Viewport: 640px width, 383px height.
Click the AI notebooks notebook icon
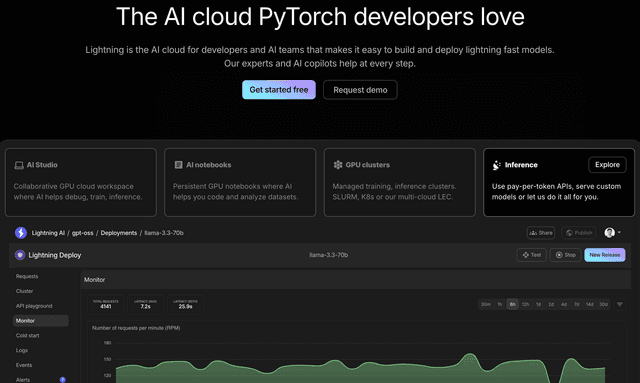coord(178,165)
